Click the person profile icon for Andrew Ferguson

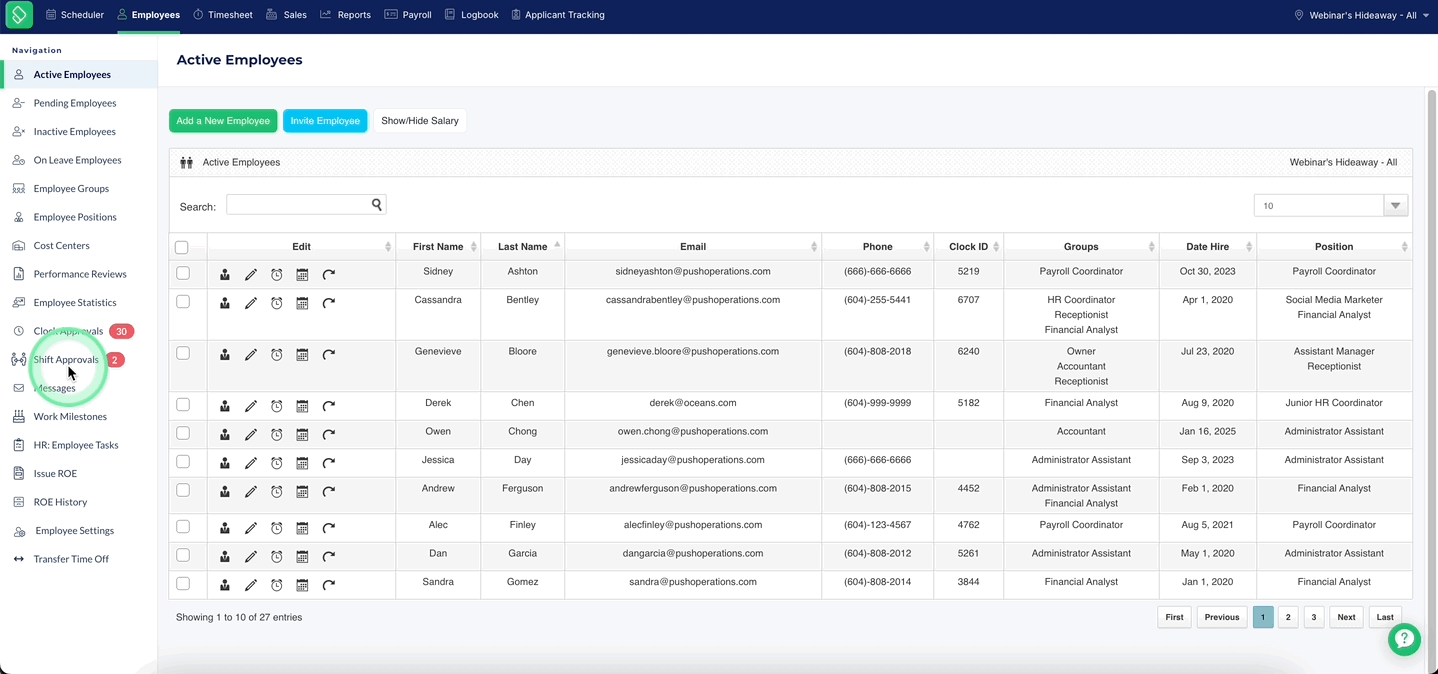click(225, 492)
